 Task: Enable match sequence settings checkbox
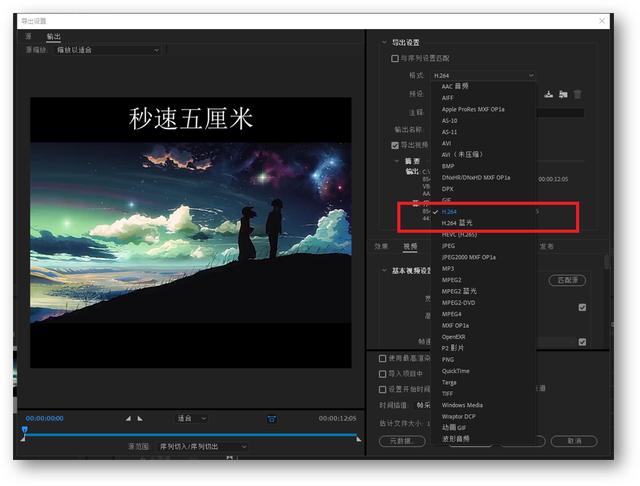(x=395, y=58)
